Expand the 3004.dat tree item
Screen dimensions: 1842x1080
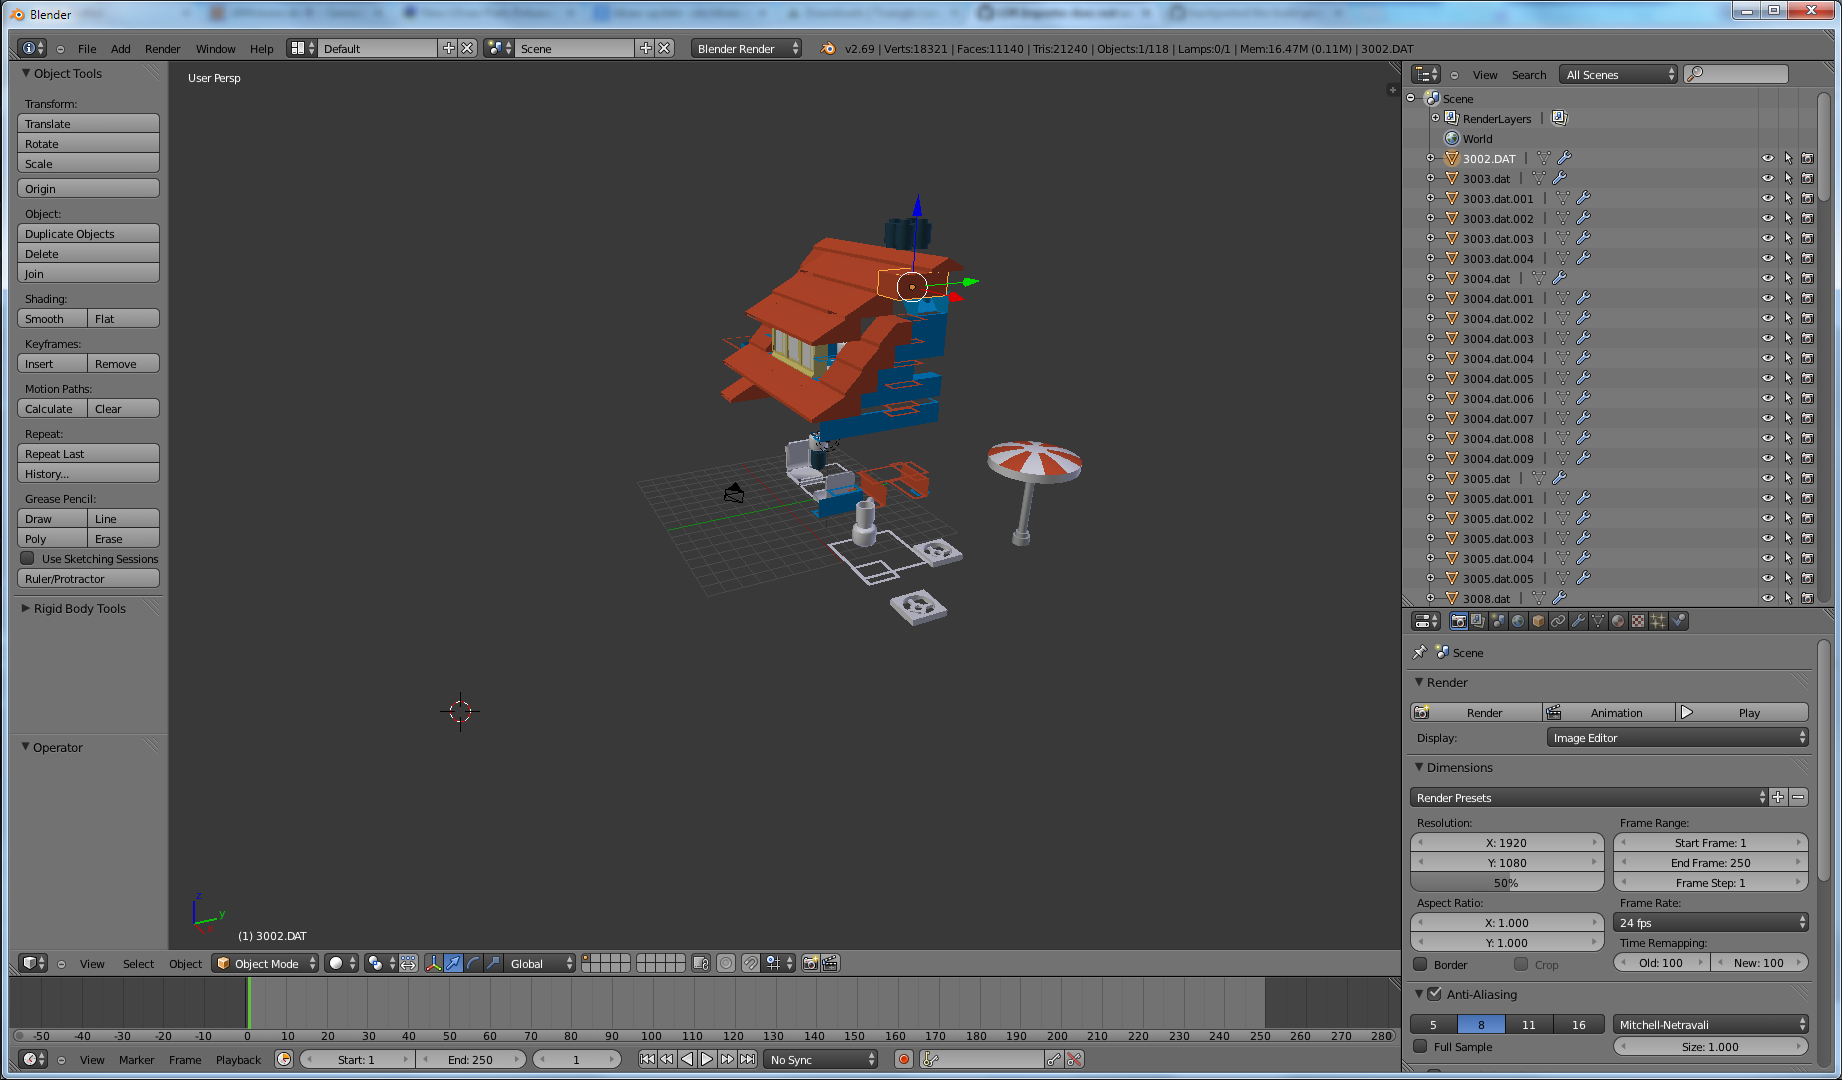coord(1430,278)
